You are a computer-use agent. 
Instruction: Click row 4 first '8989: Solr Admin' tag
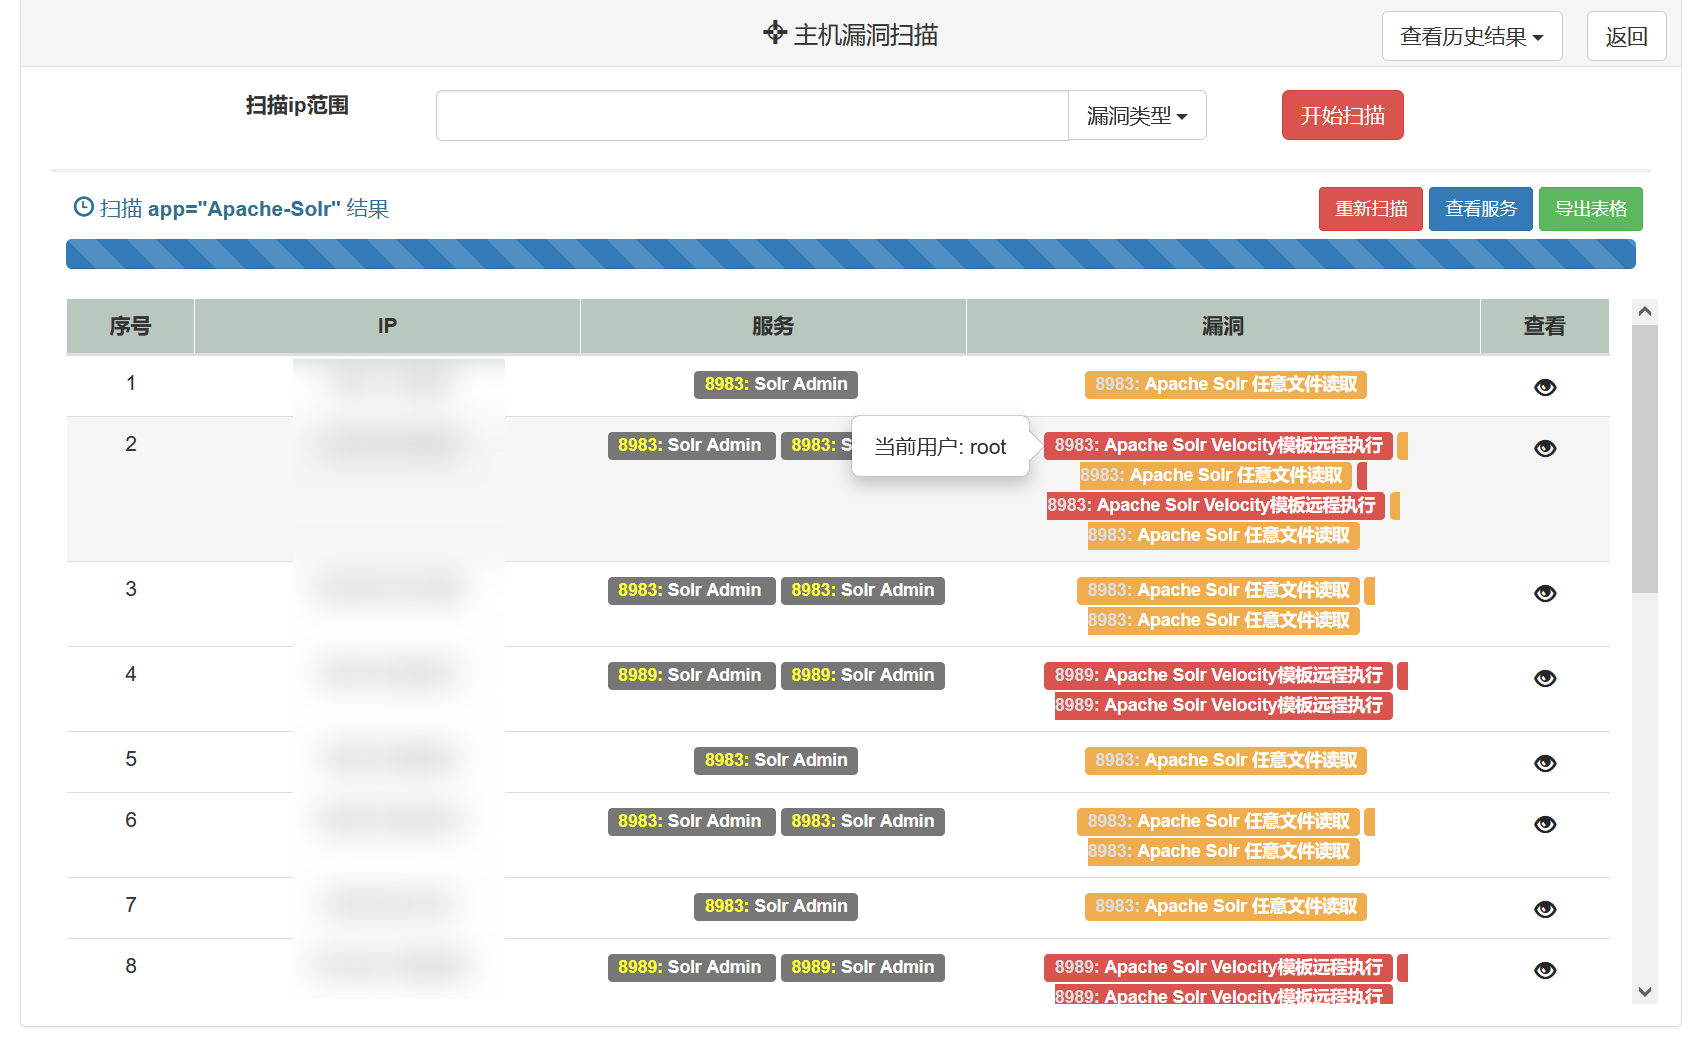[690, 675]
